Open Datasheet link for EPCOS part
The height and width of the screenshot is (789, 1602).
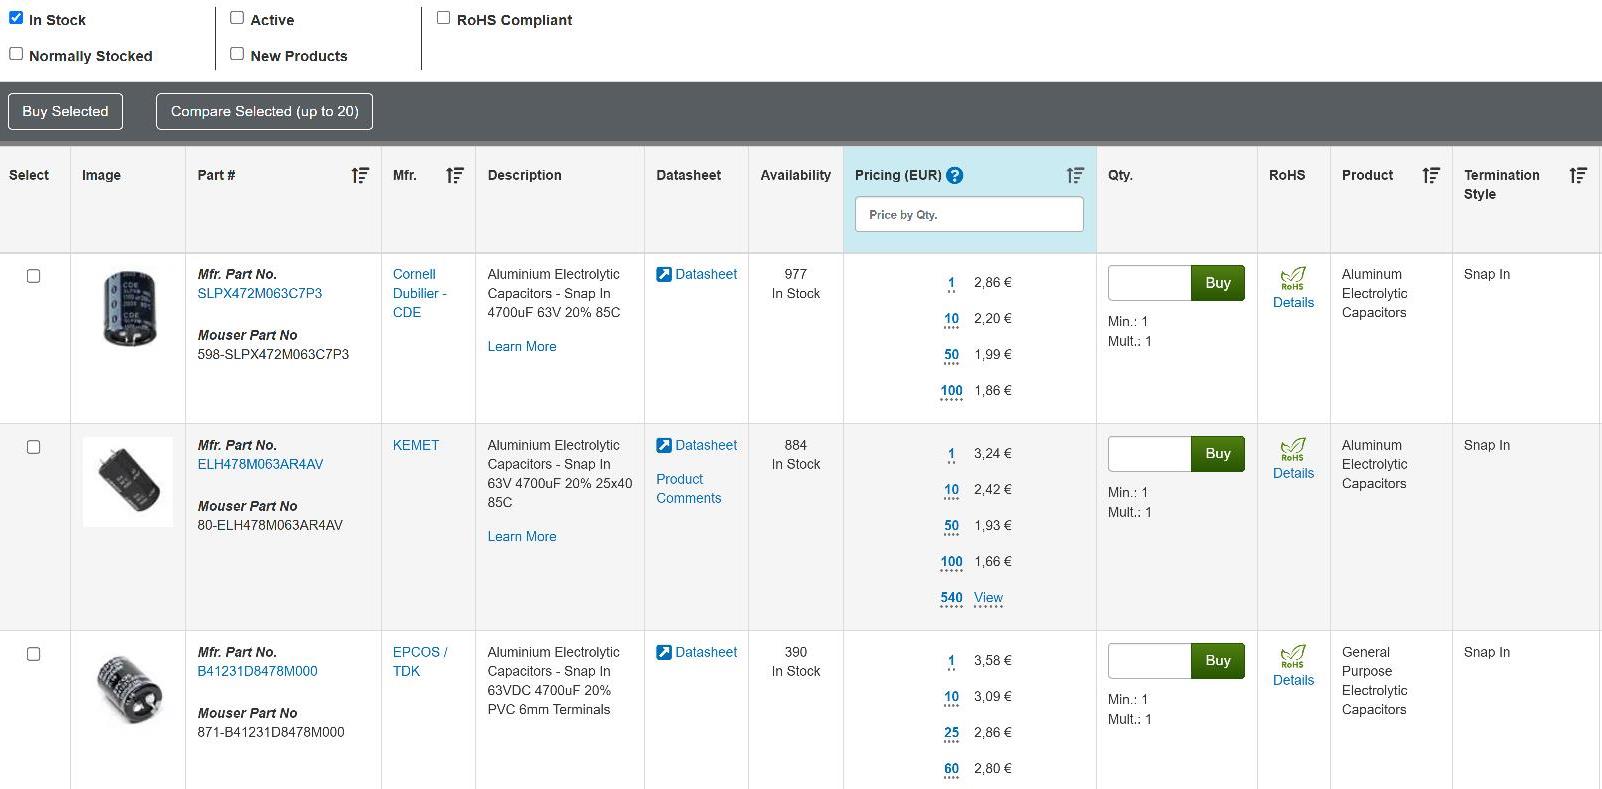(697, 652)
